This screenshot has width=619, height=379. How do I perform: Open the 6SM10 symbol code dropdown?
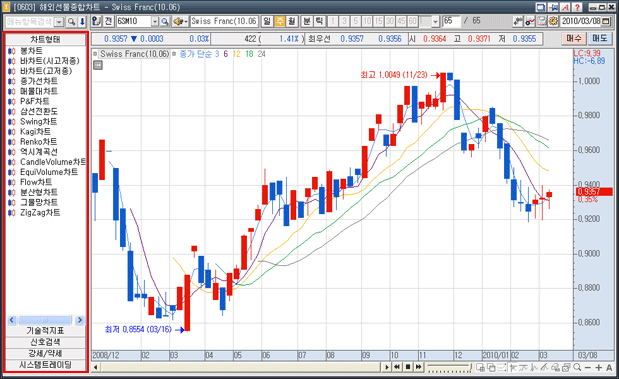click(155, 22)
